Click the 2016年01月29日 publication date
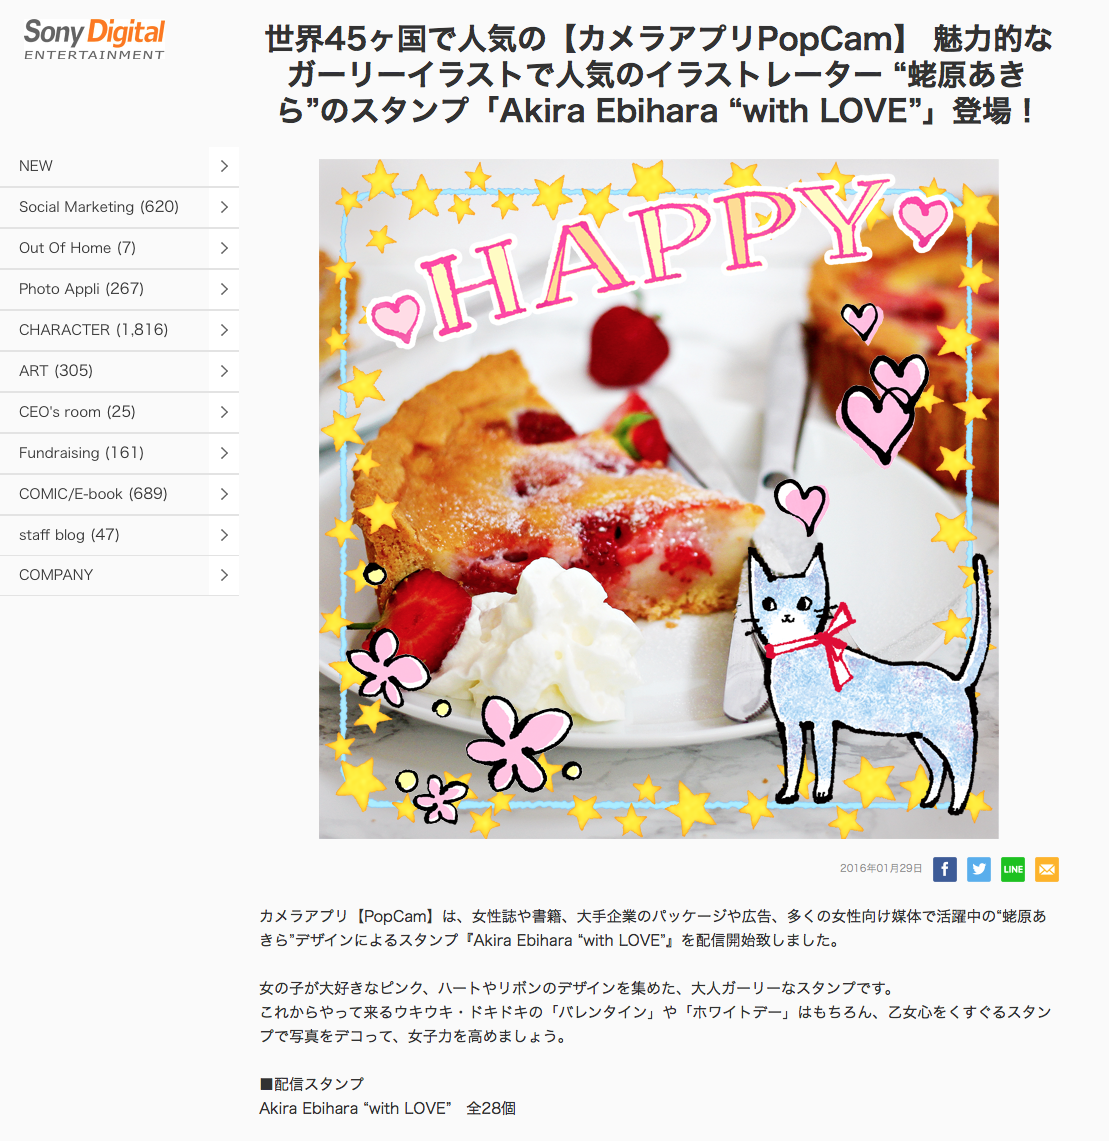 click(881, 868)
